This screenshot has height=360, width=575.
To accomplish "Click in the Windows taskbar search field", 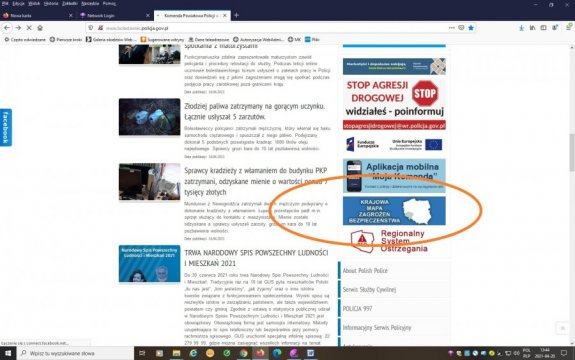I will [75, 353].
